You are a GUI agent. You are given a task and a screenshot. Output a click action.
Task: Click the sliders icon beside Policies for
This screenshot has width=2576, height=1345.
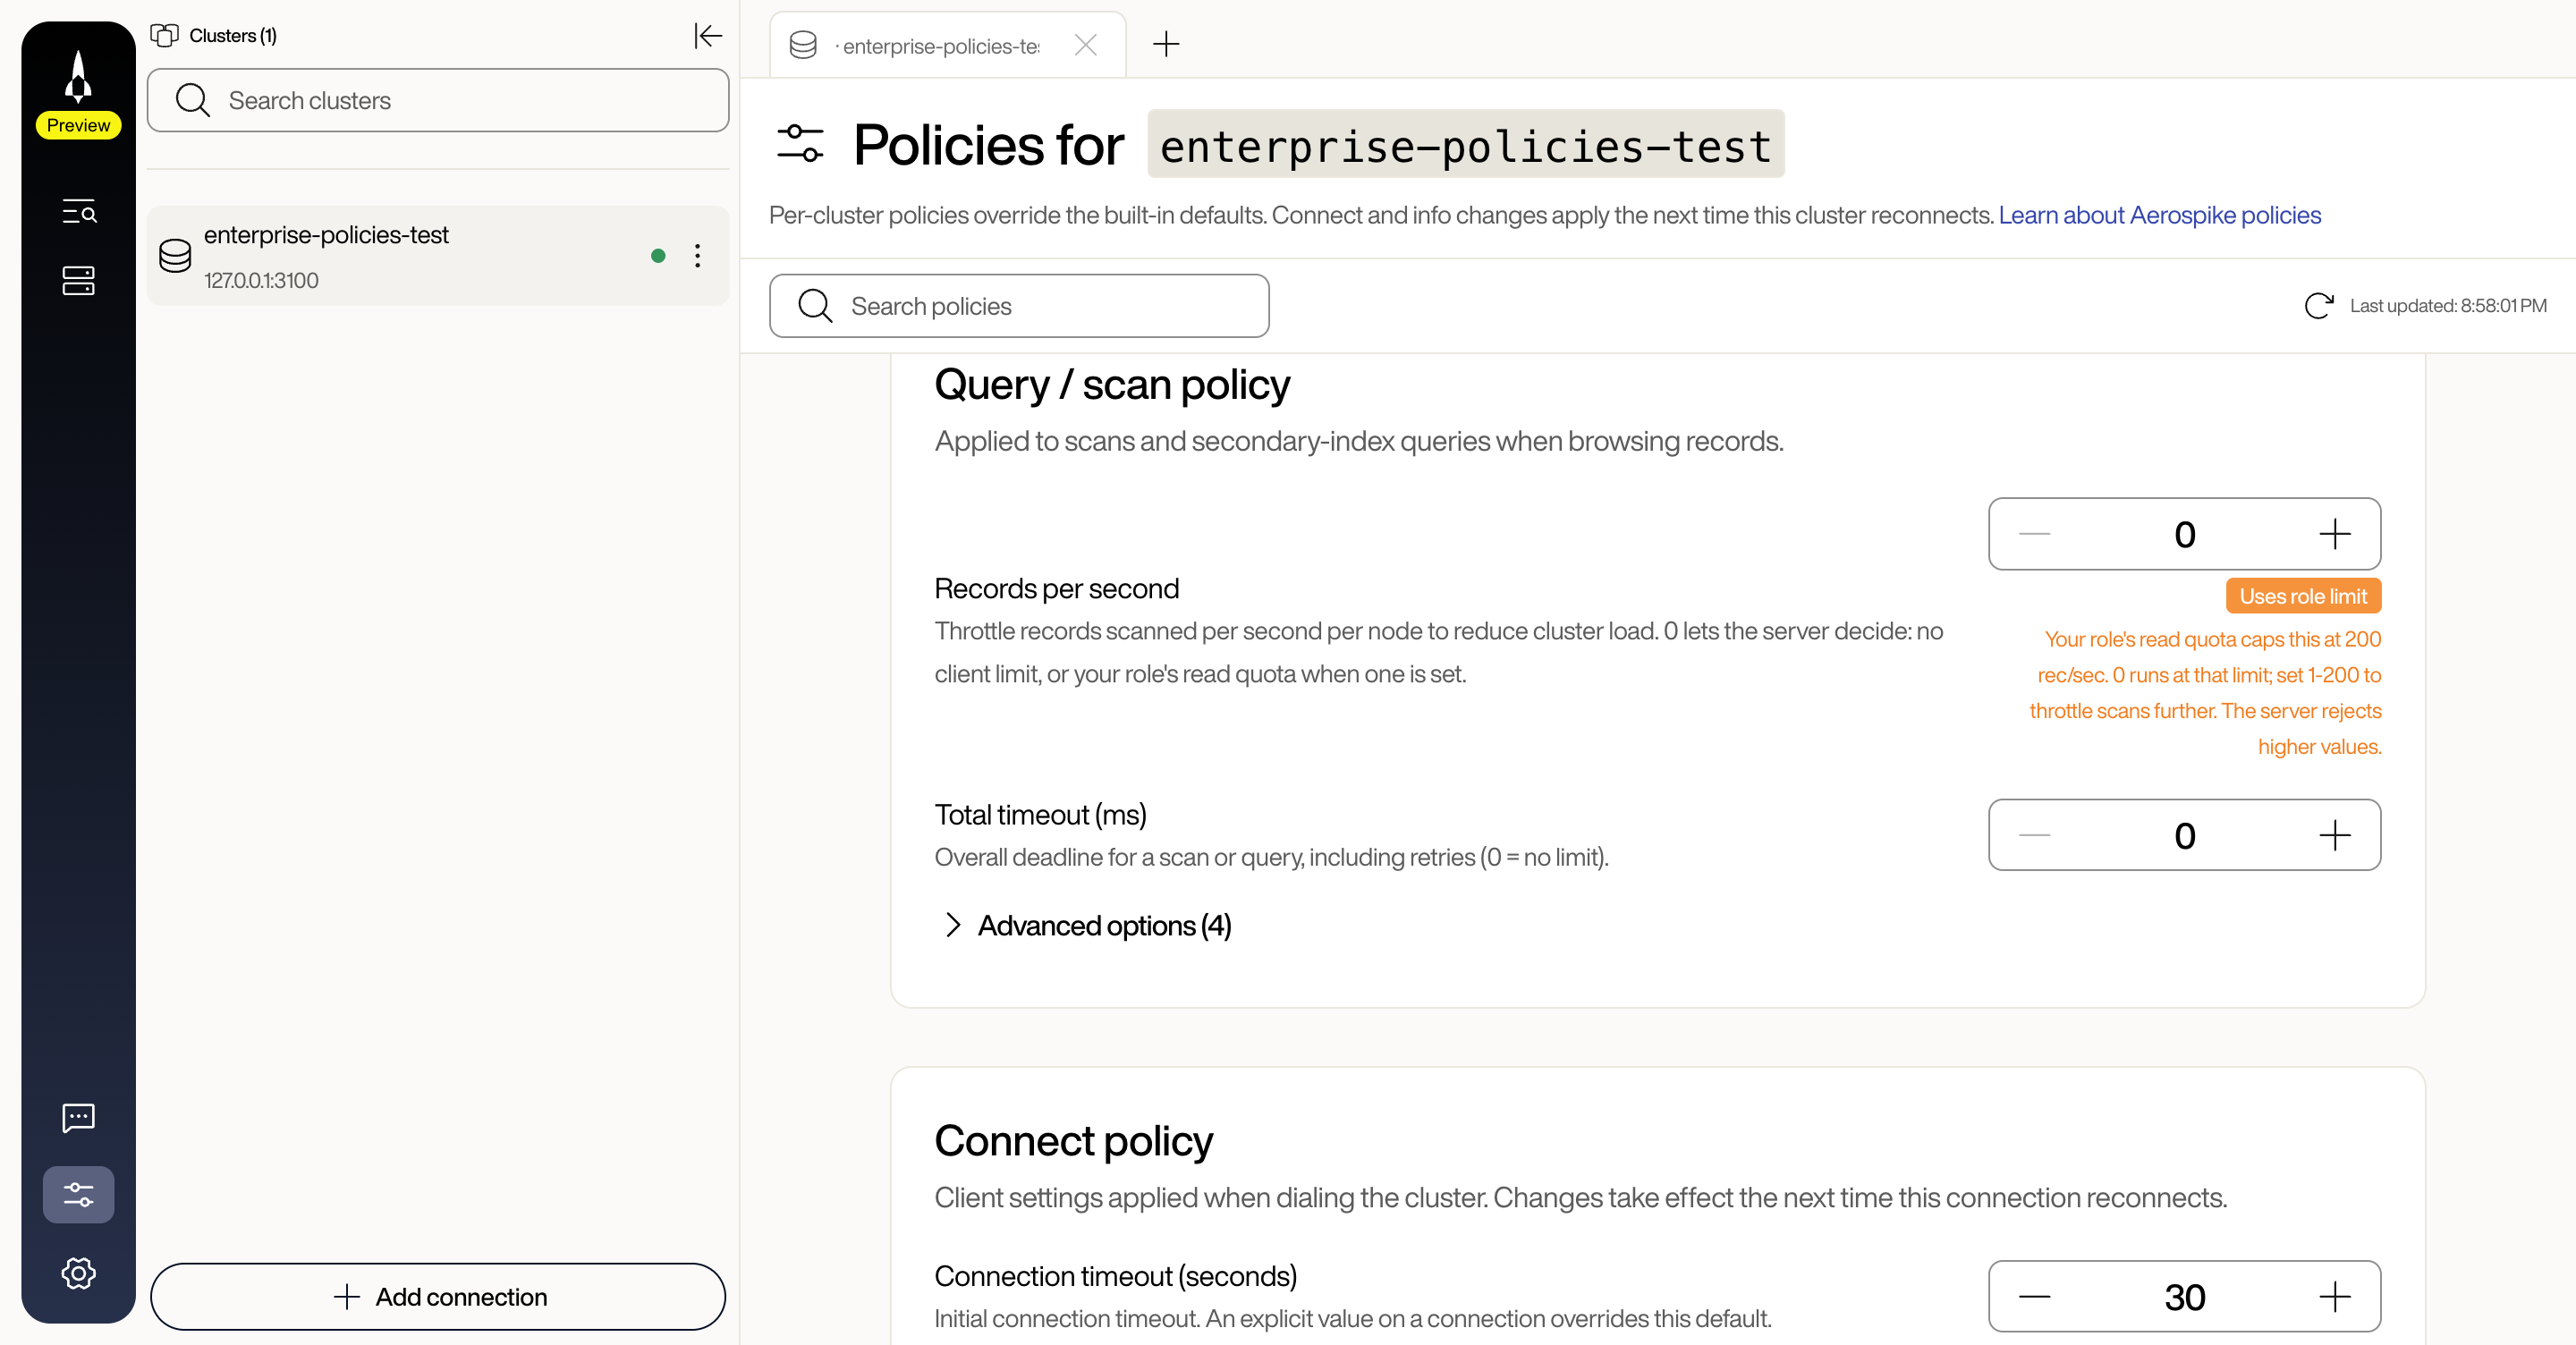[800, 143]
